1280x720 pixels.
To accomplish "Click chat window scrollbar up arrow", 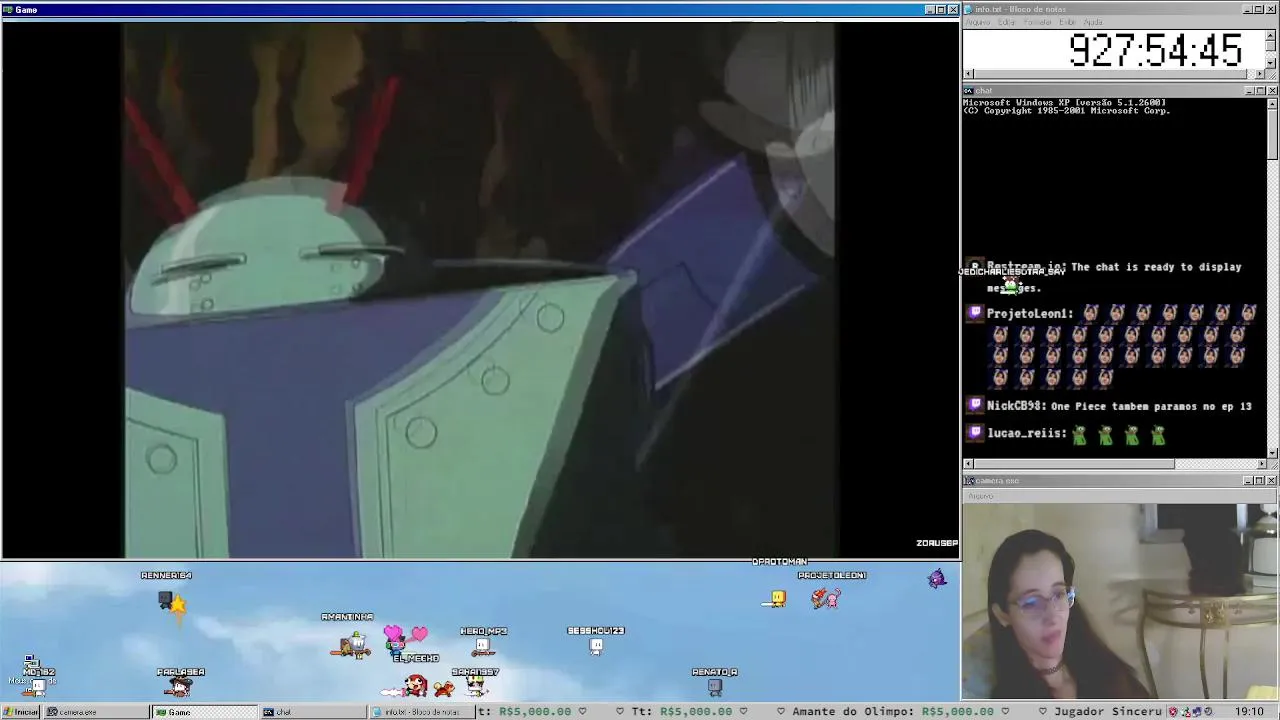I will point(1272,103).
